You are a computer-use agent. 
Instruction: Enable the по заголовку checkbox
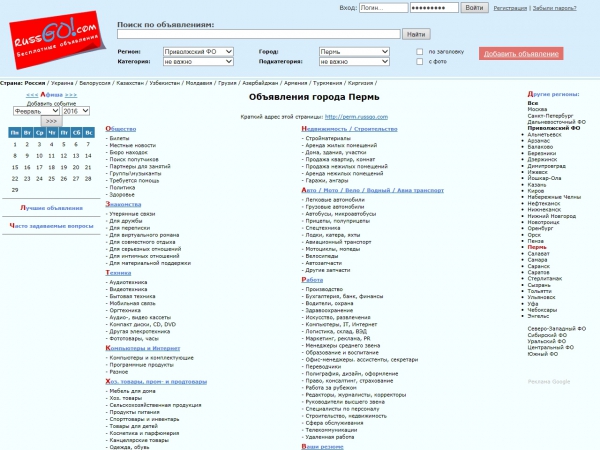(420, 52)
